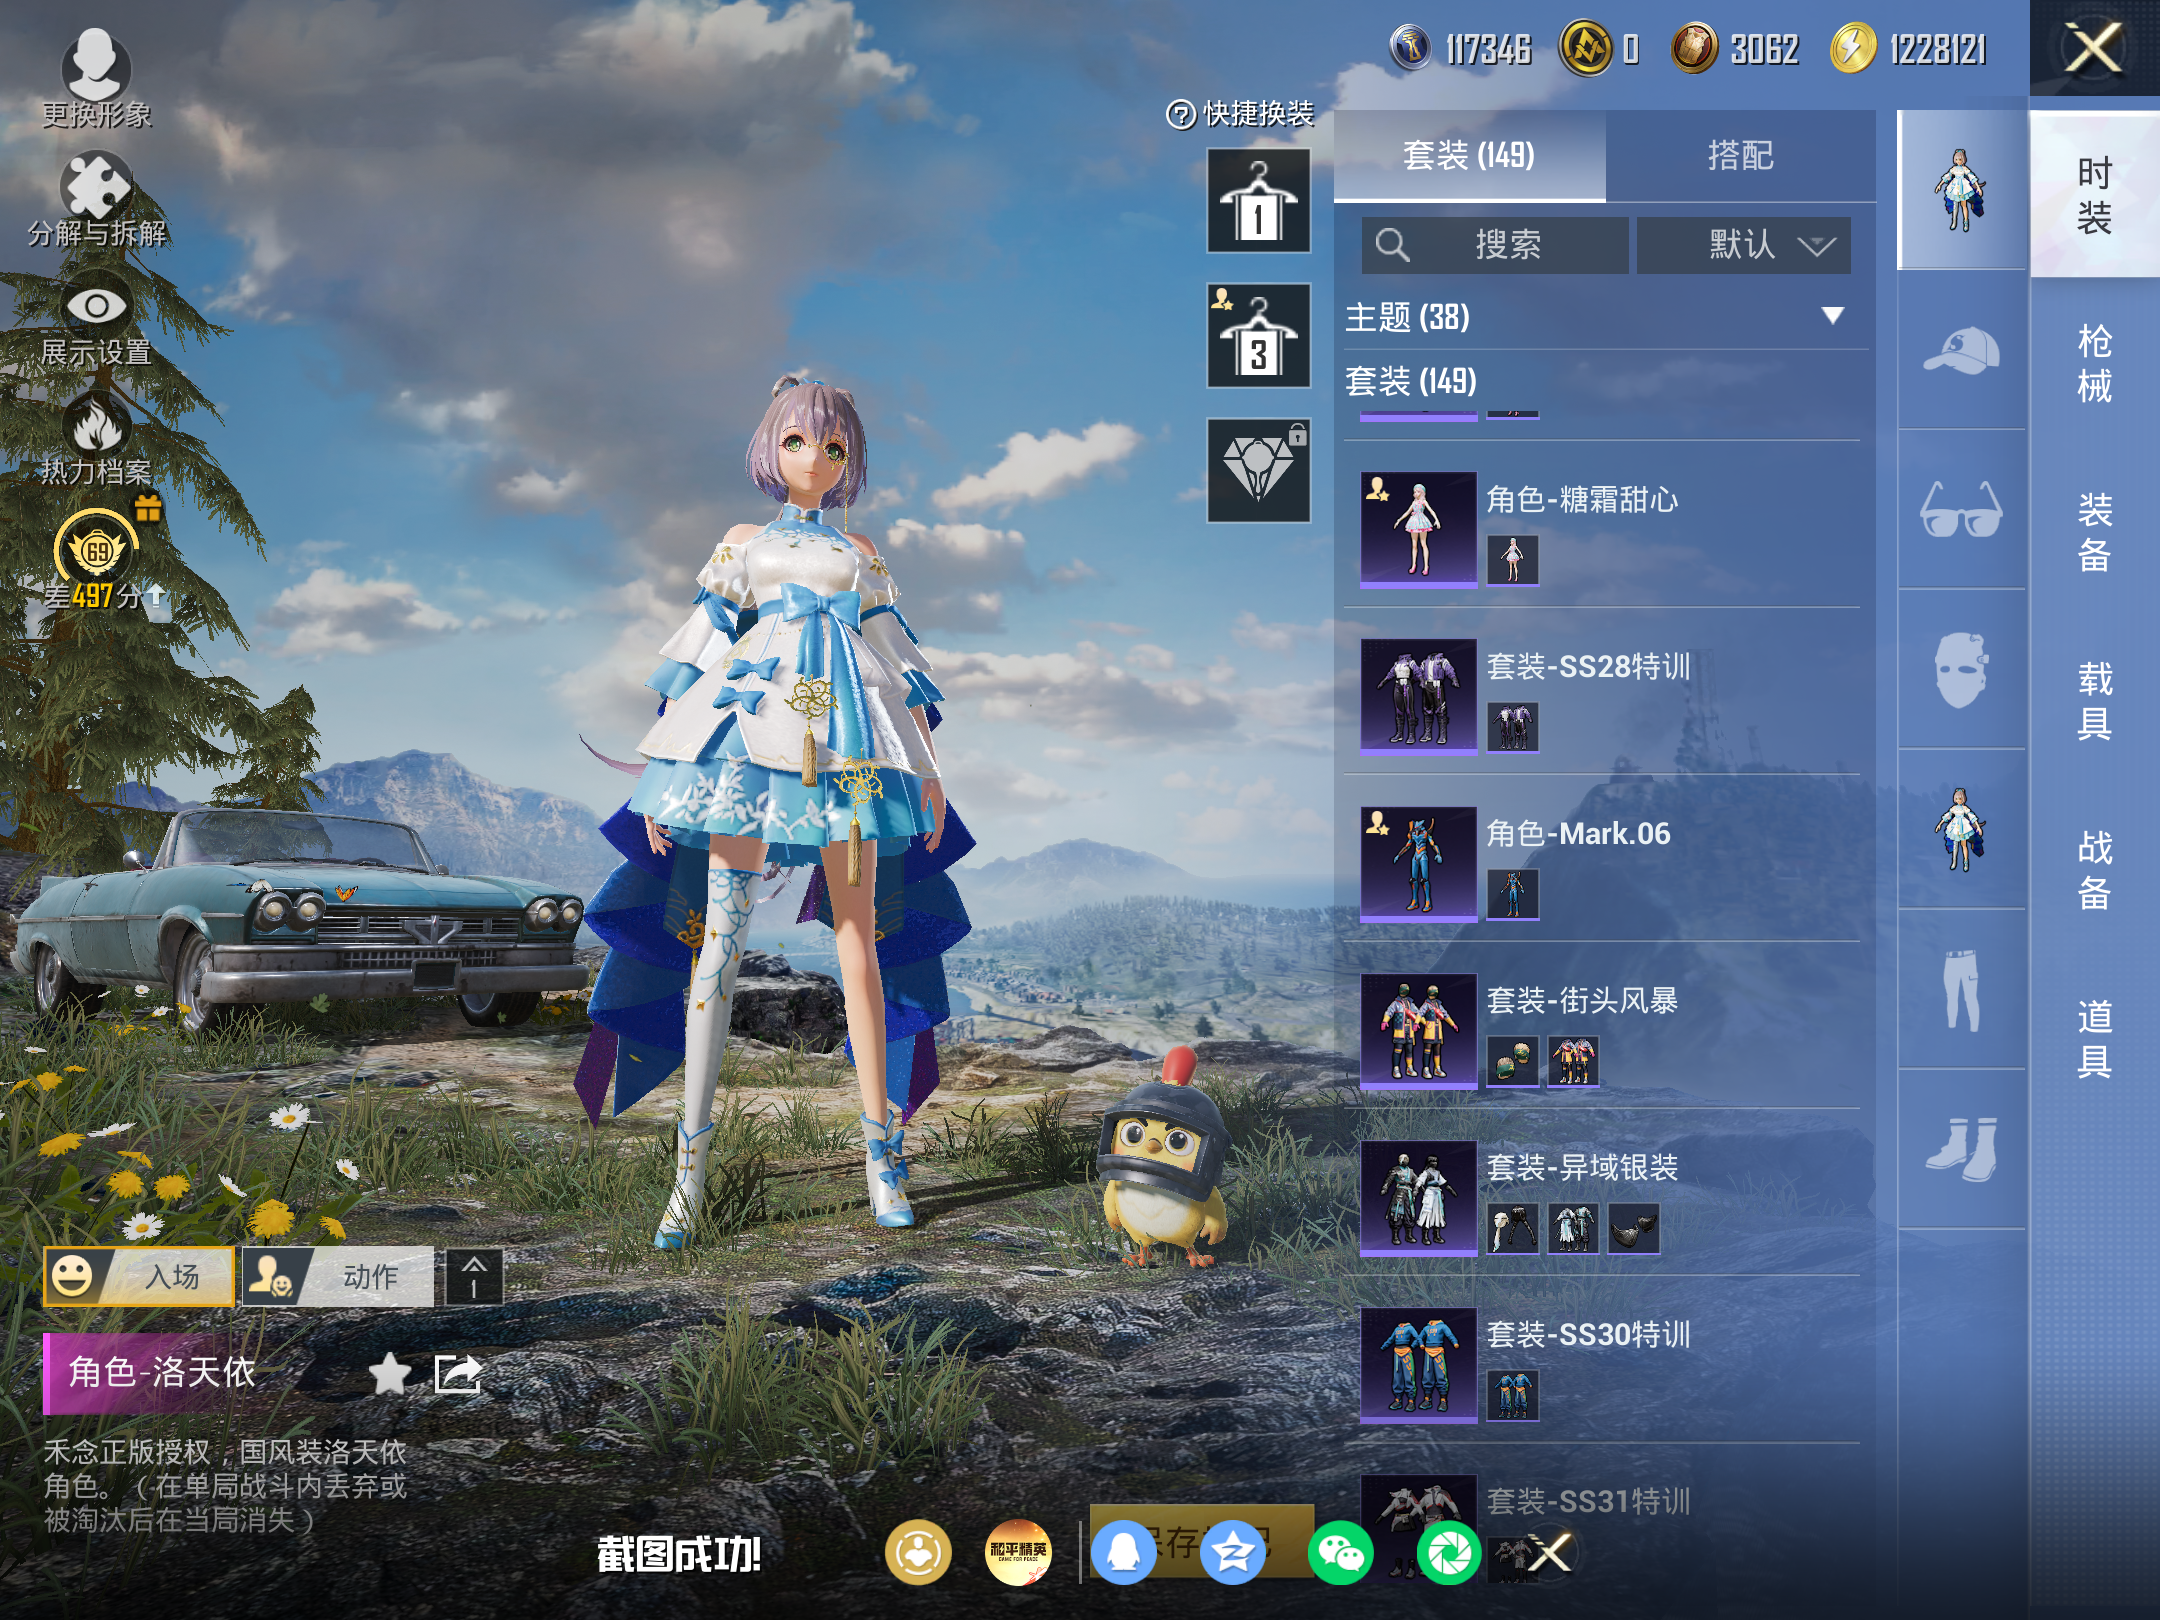Switch to the 套装 (149) tab
The height and width of the screenshot is (1620, 2160).
pos(1469,156)
